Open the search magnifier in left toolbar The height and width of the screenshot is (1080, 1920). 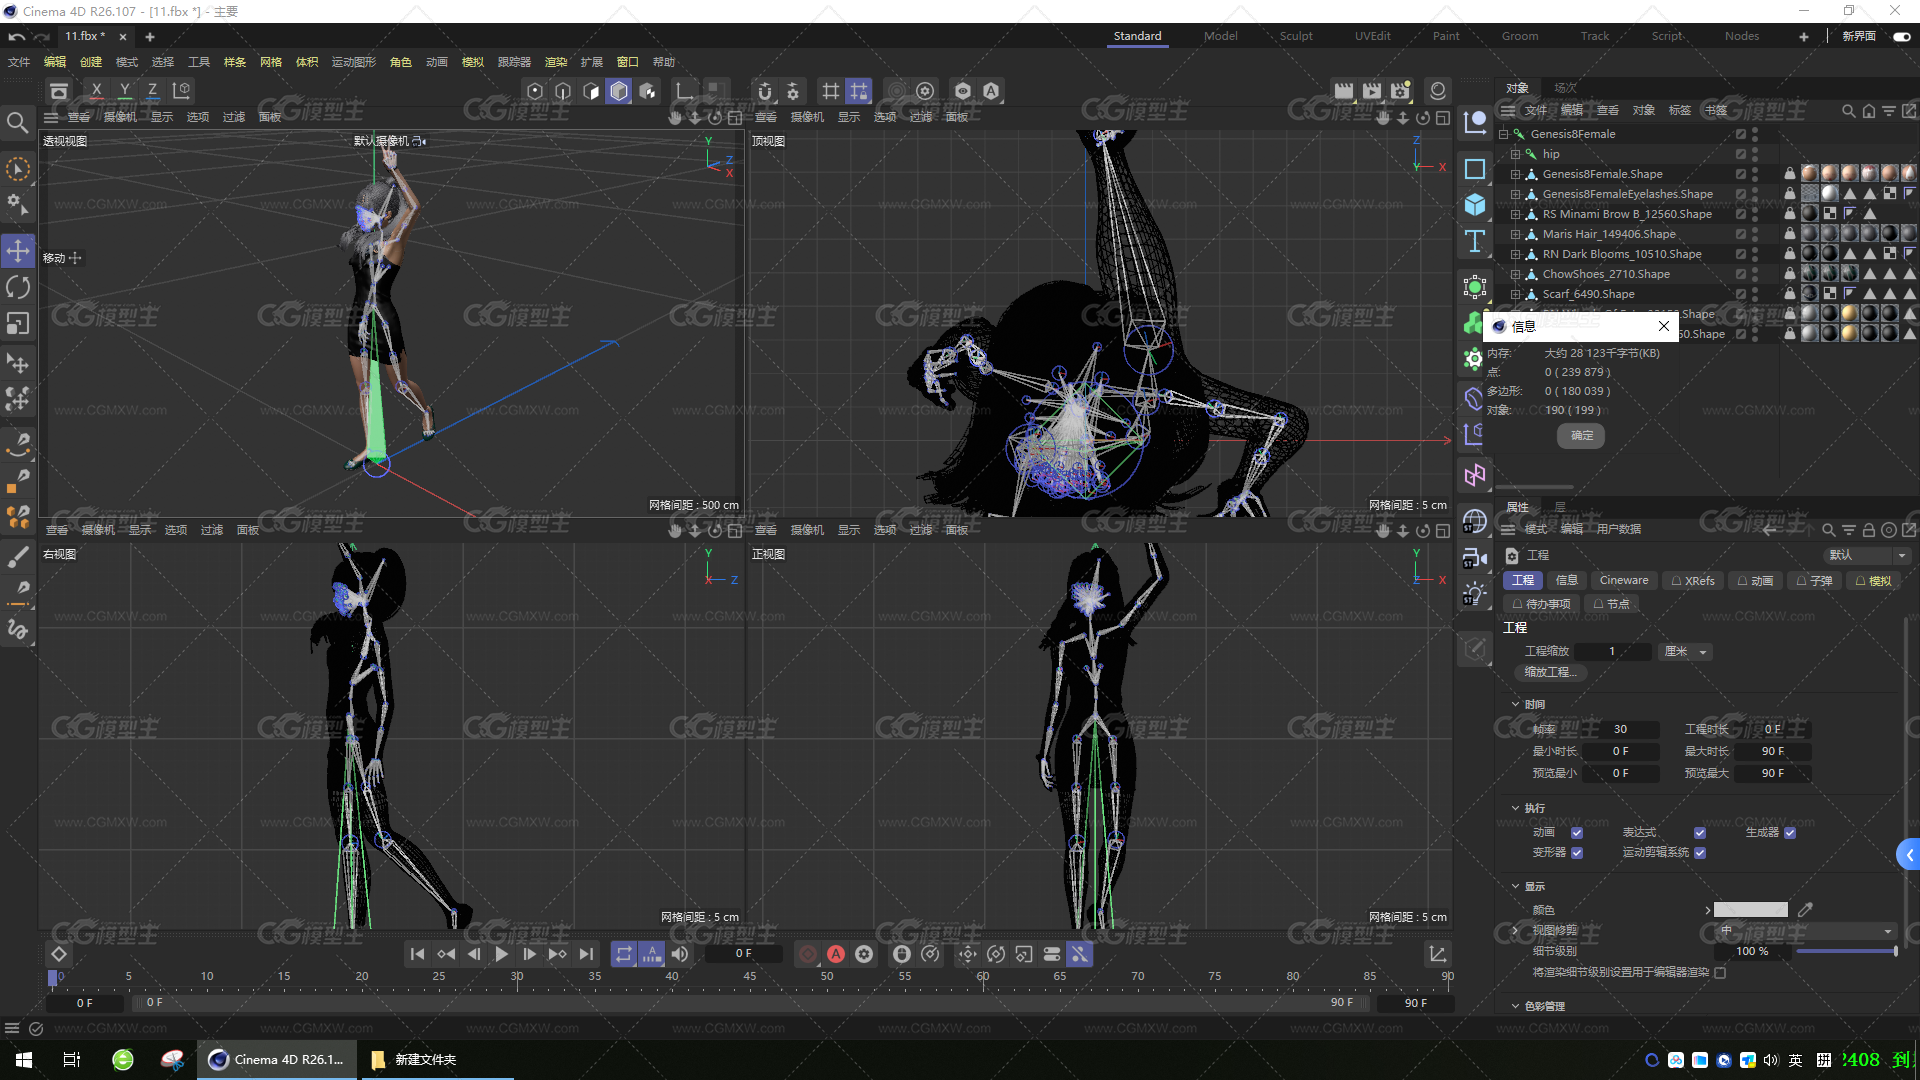pyautogui.click(x=17, y=123)
